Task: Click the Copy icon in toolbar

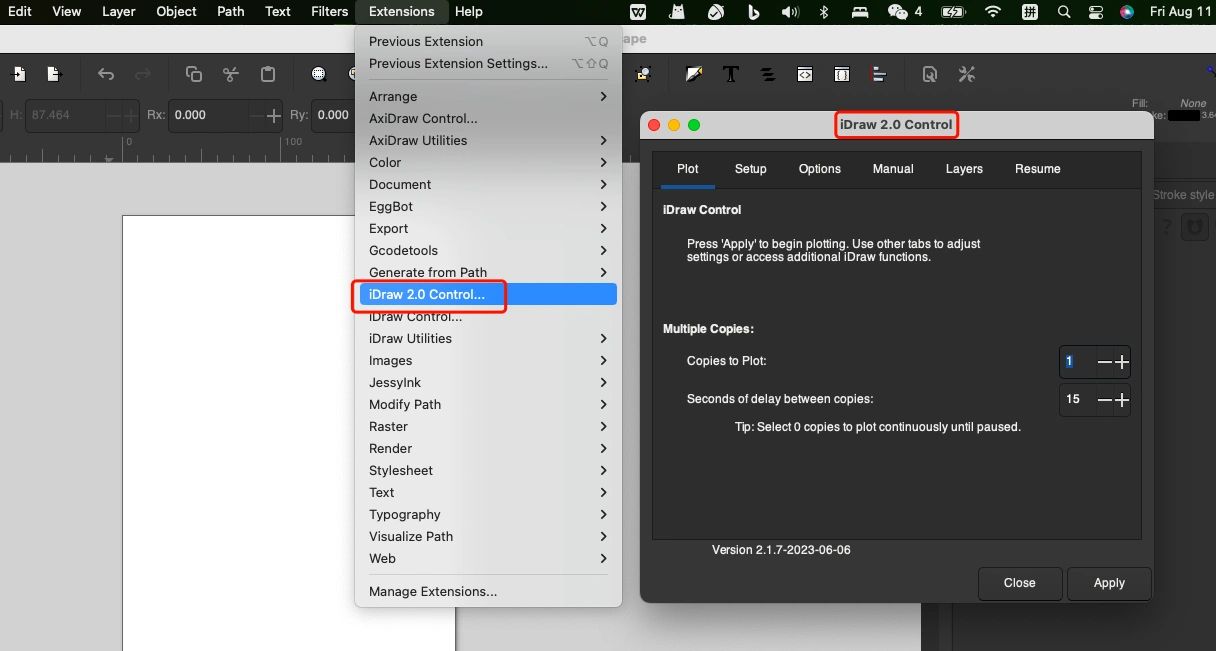Action: click(194, 74)
